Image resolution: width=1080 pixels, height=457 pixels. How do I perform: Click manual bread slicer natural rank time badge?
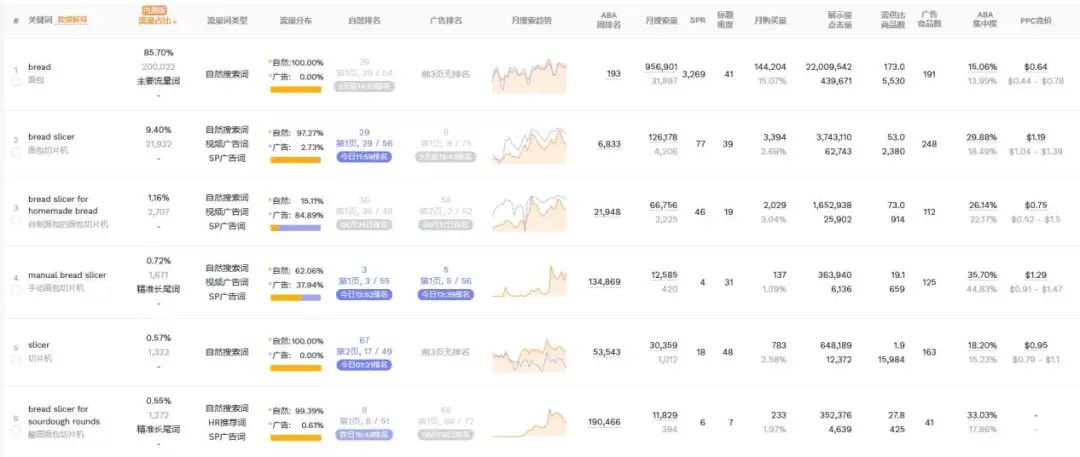[364, 295]
